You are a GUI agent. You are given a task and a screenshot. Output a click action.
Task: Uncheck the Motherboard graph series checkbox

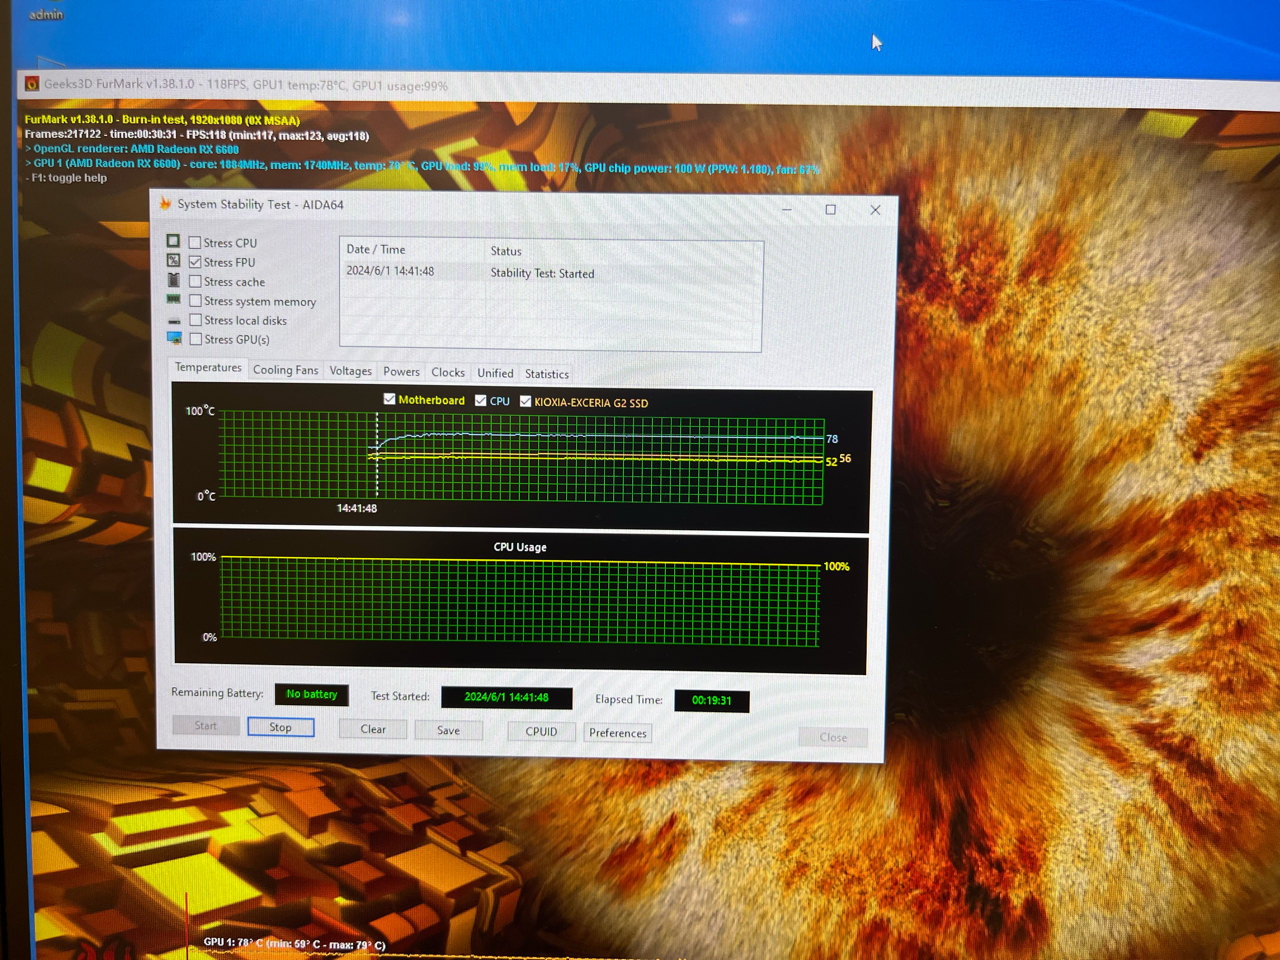(x=389, y=398)
